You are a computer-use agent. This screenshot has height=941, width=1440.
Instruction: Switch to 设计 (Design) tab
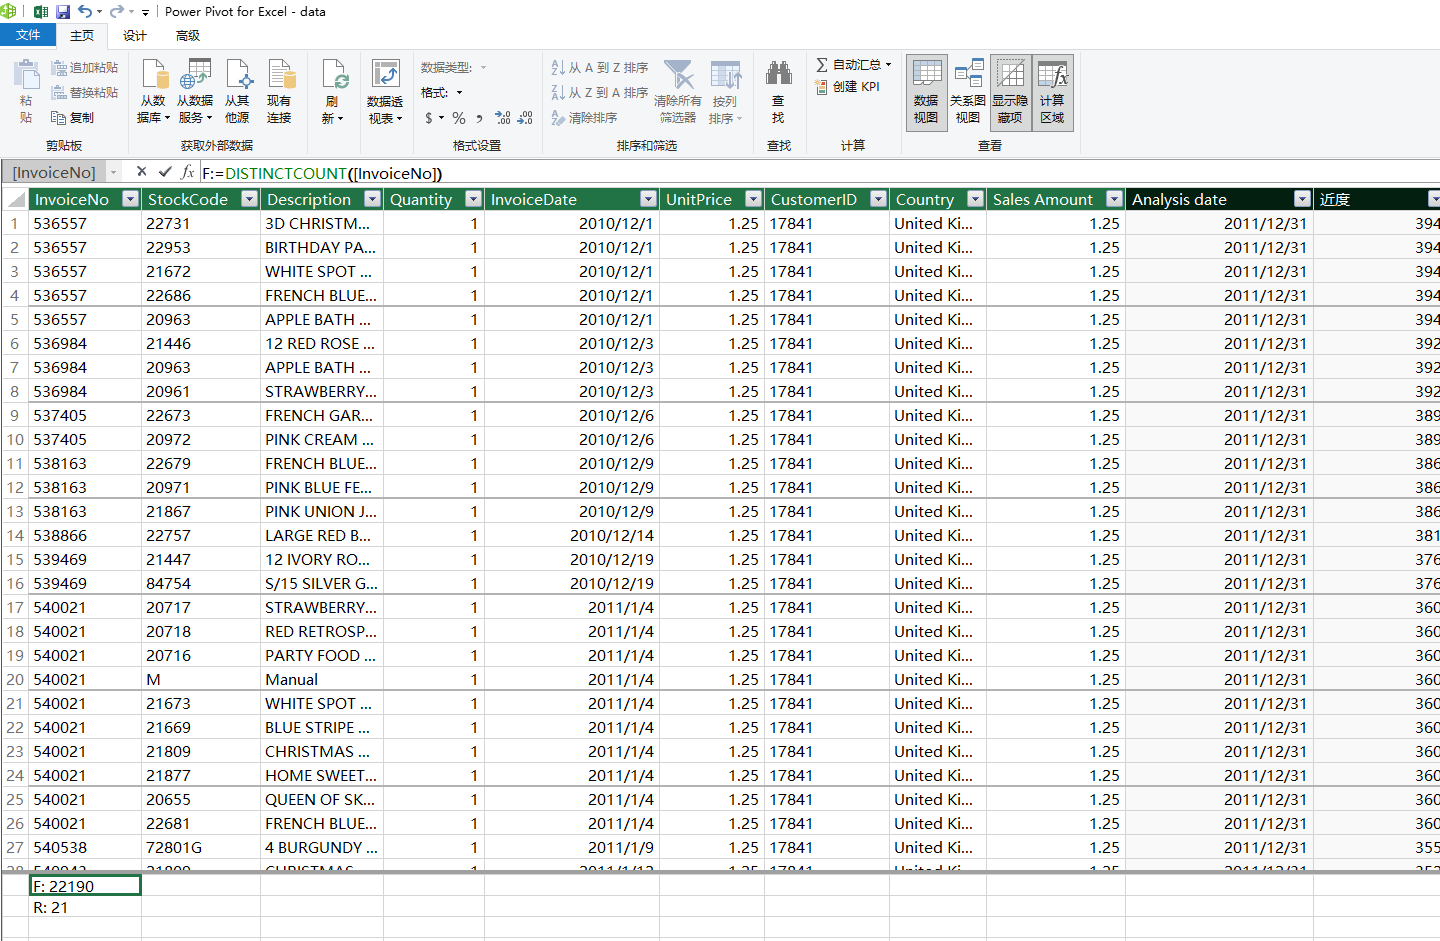pos(135,36)
